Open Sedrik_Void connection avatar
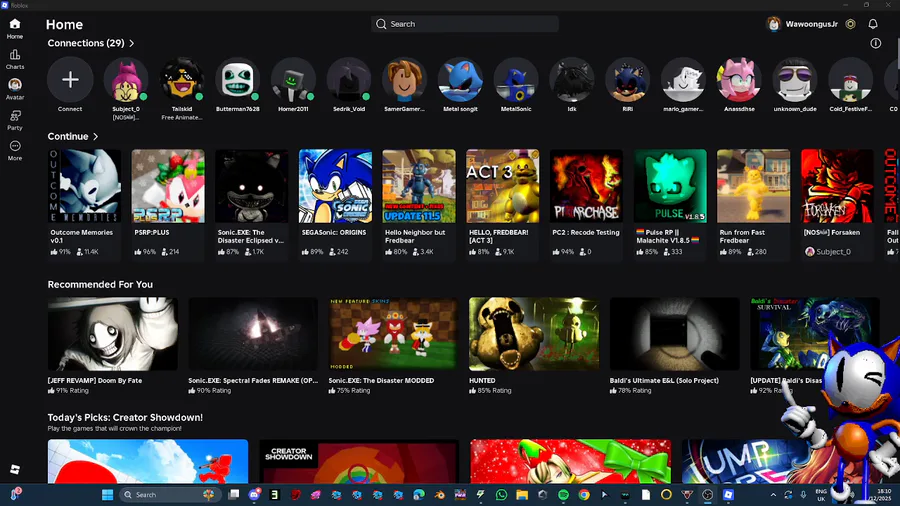The width and height of the screenshot is (900, 506). 348,79
